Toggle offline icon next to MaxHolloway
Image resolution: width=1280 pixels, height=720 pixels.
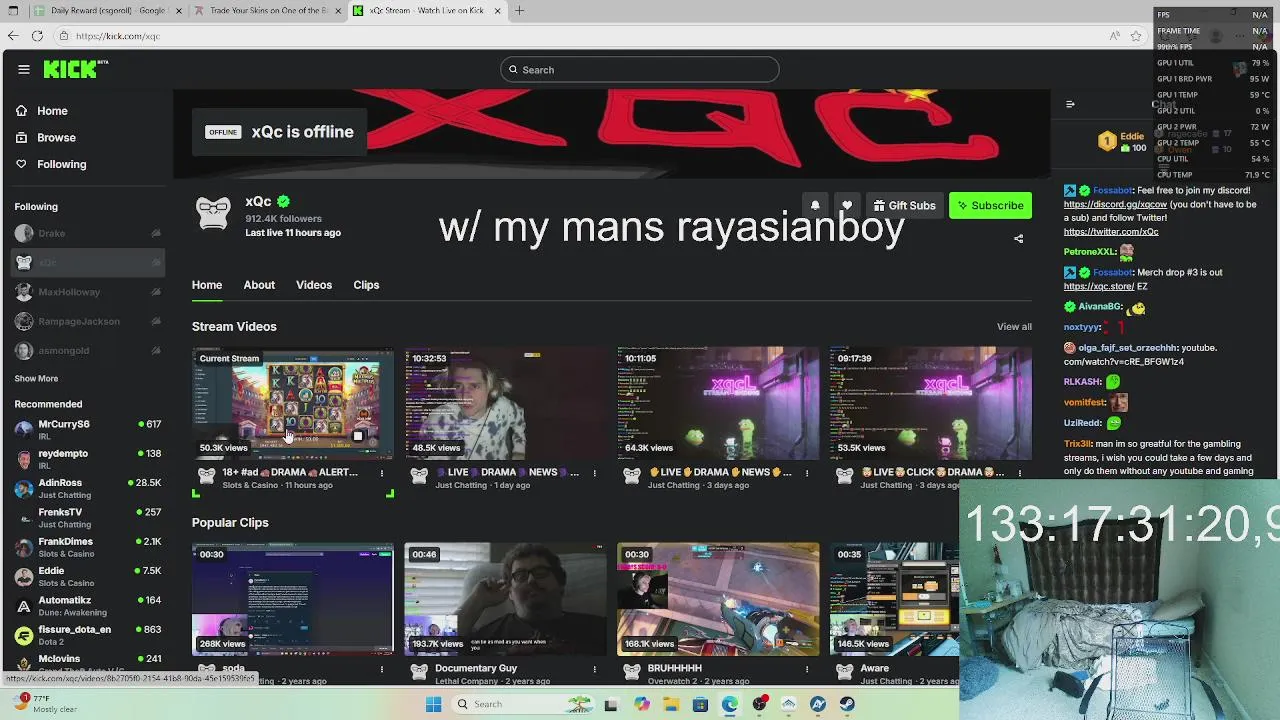(156, 292)
